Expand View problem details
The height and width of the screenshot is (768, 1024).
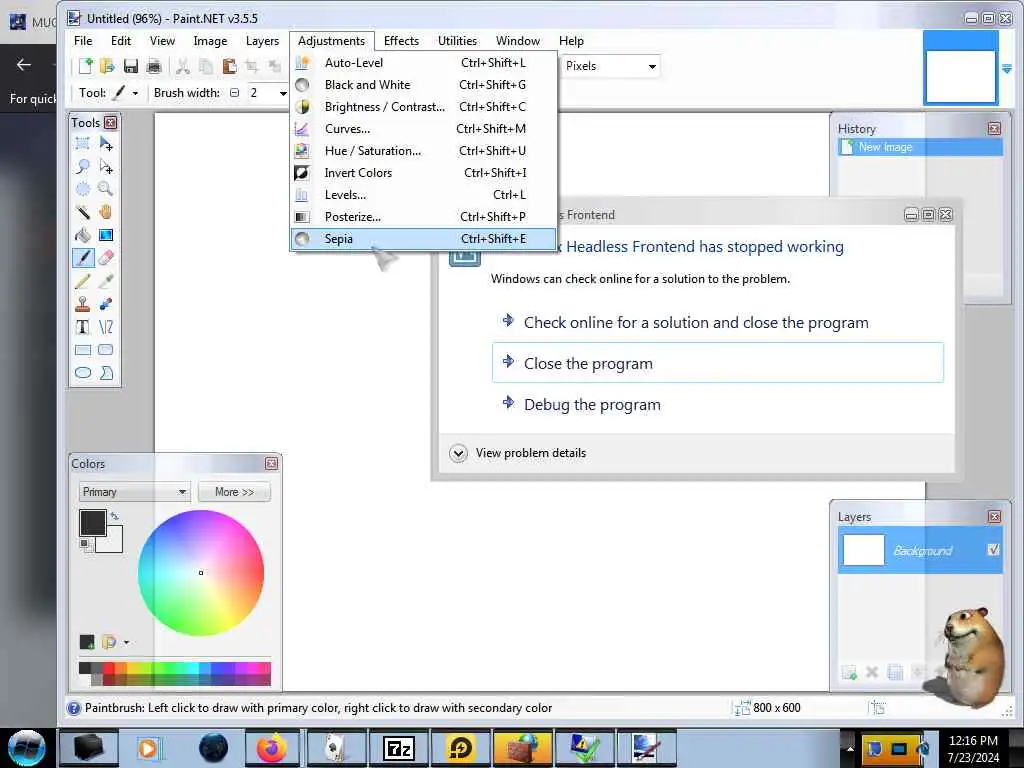518,453
